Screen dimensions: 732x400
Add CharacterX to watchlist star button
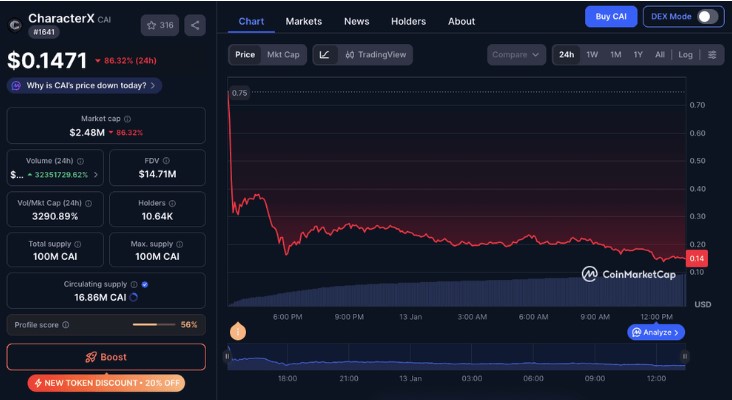160,25
